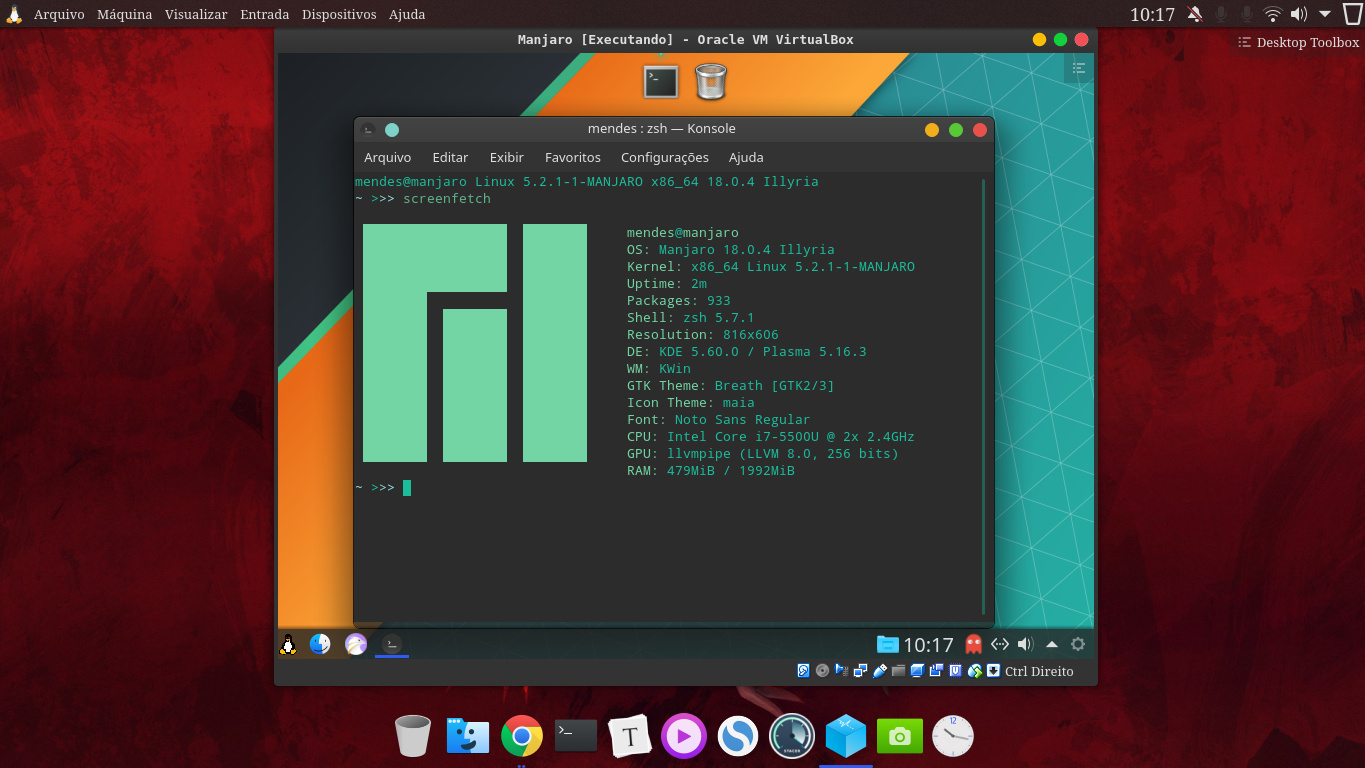Open the Máquina menu in the VirtualBox menu bar

click(x=125, y=14)
